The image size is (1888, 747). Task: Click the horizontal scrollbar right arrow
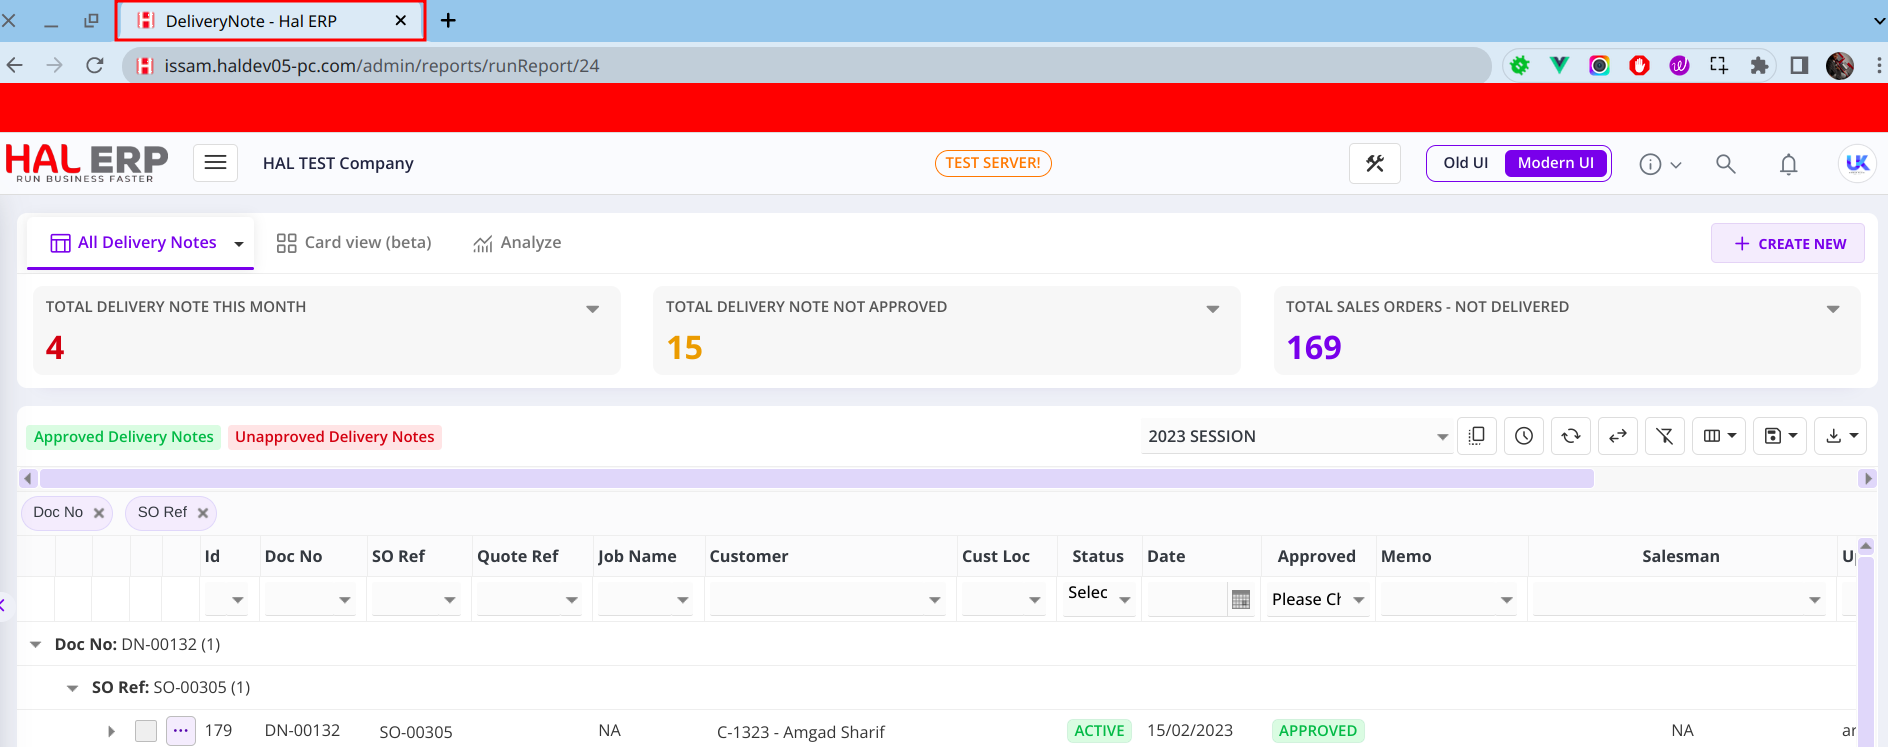(1867, 479)
